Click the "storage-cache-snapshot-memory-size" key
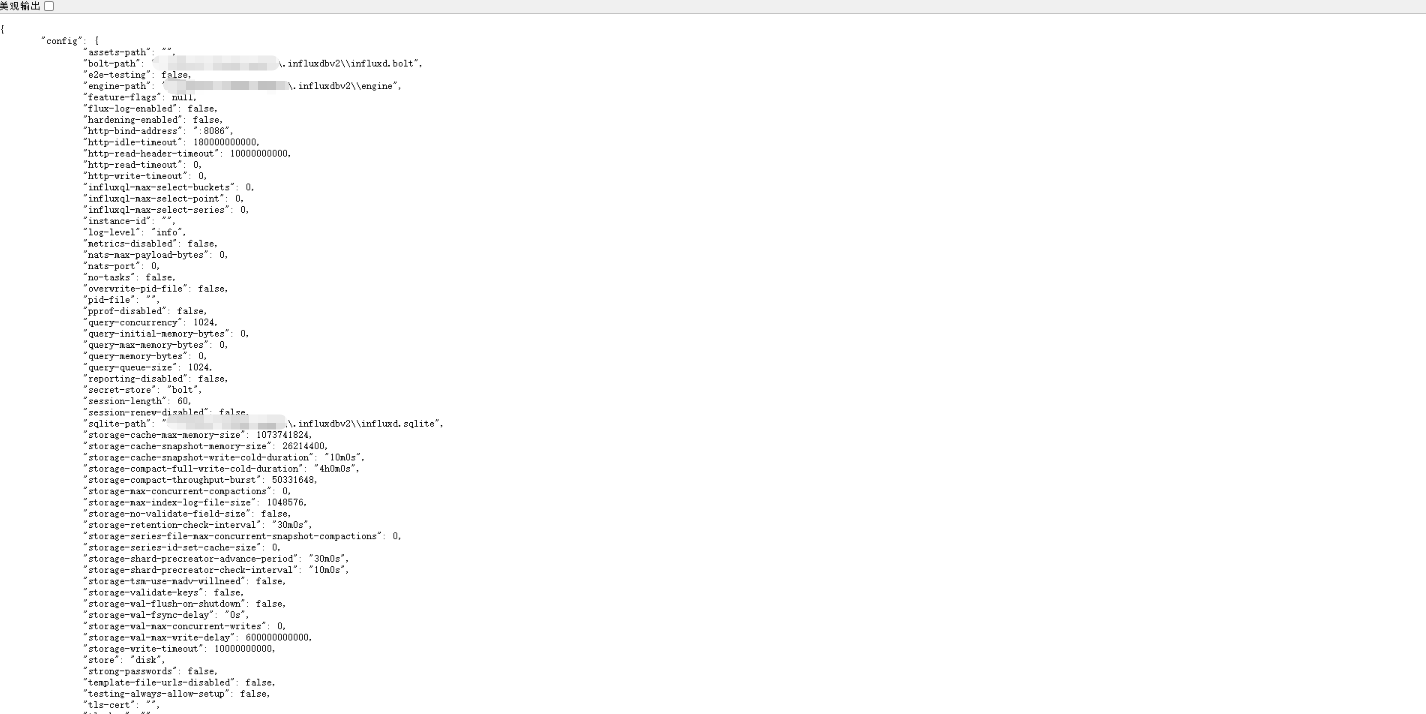 178,446
